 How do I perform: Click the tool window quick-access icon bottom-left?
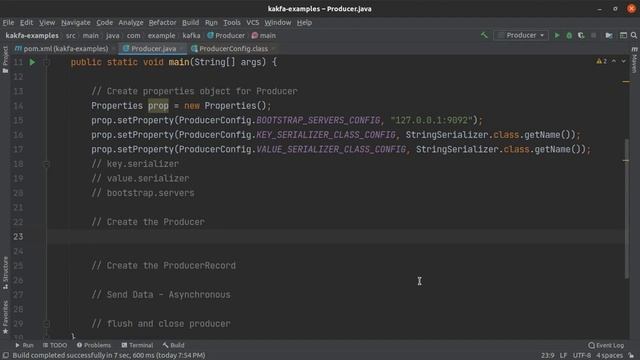pos(5,355)
